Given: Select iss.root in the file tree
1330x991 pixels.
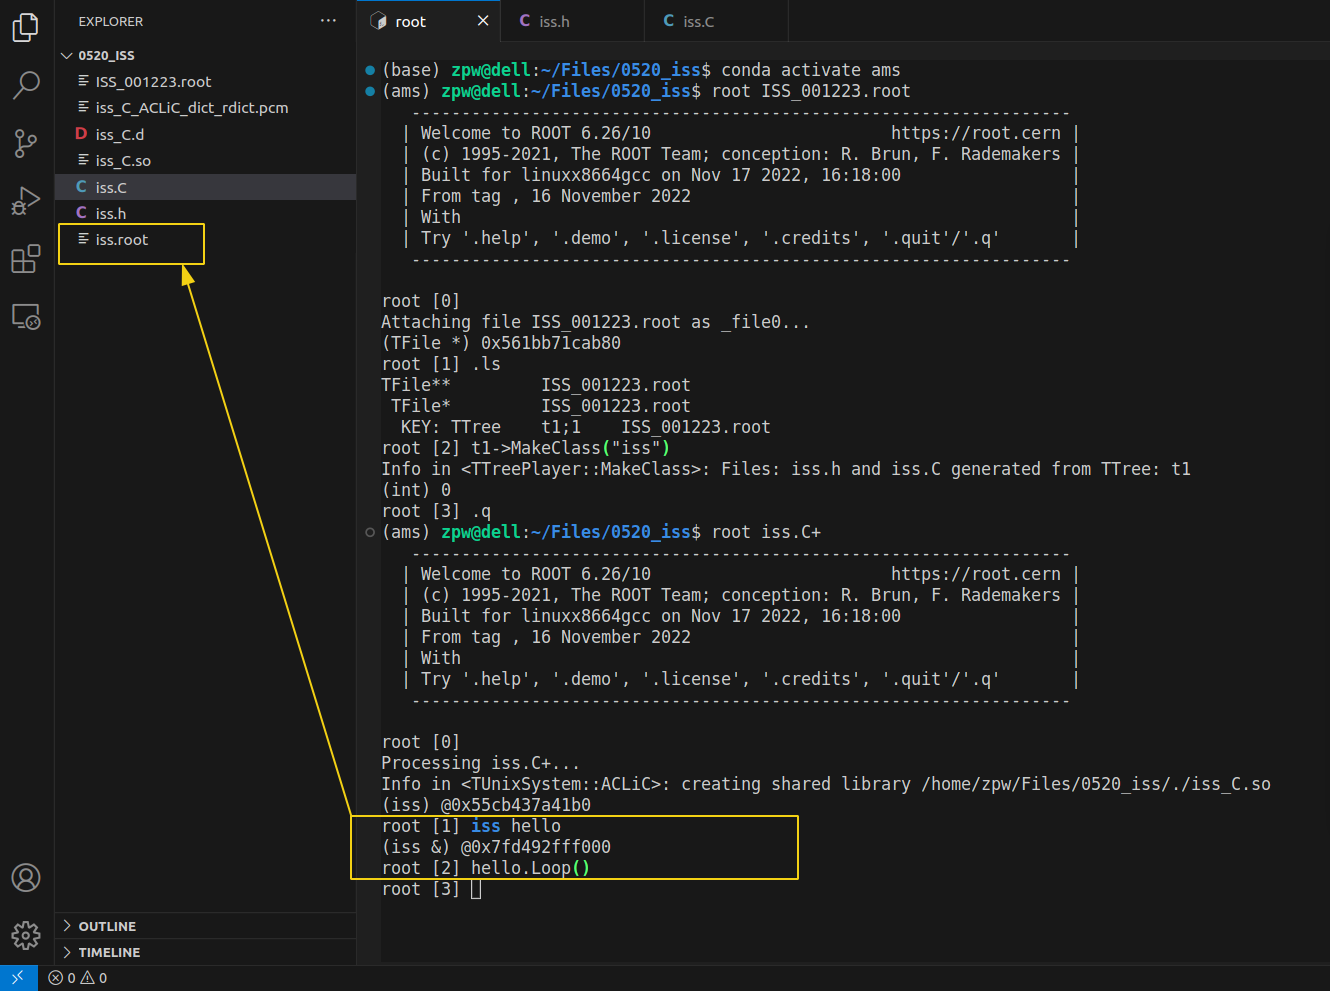Looking at the screenshot, I should 206,240.
